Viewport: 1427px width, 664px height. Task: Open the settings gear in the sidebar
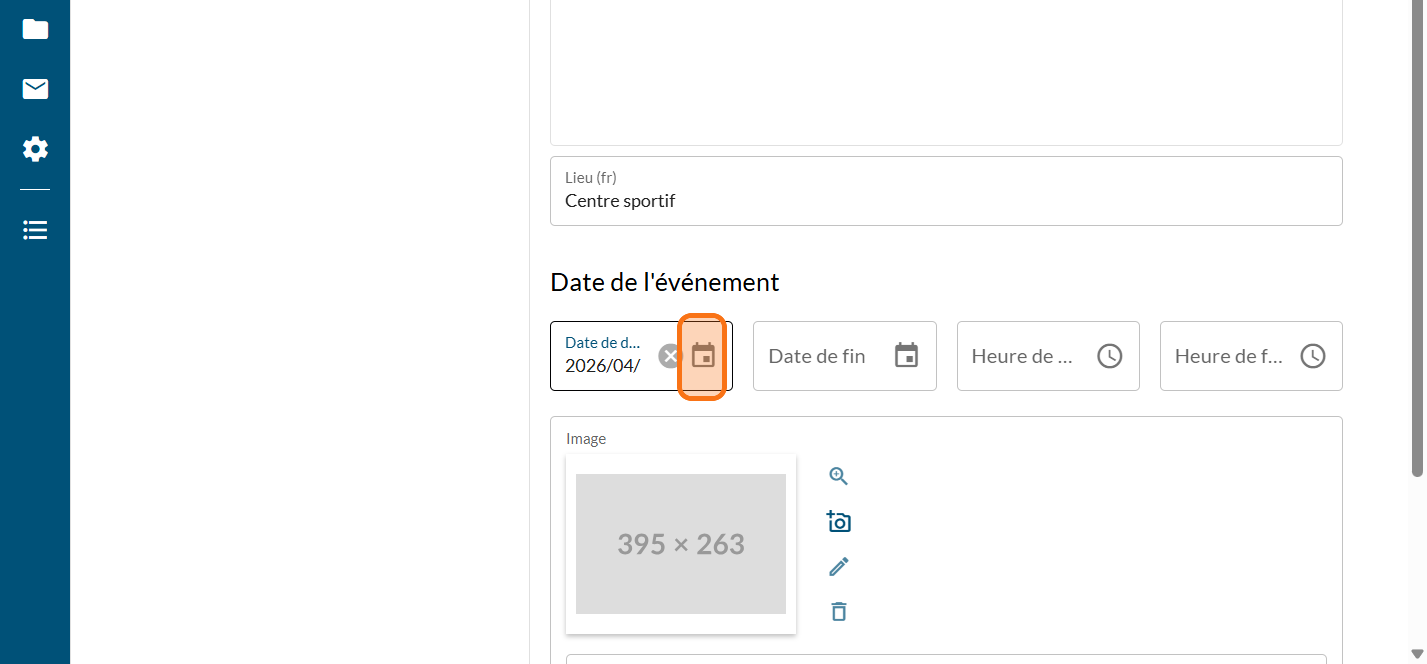pyautogui.click(x=35, y=150)
